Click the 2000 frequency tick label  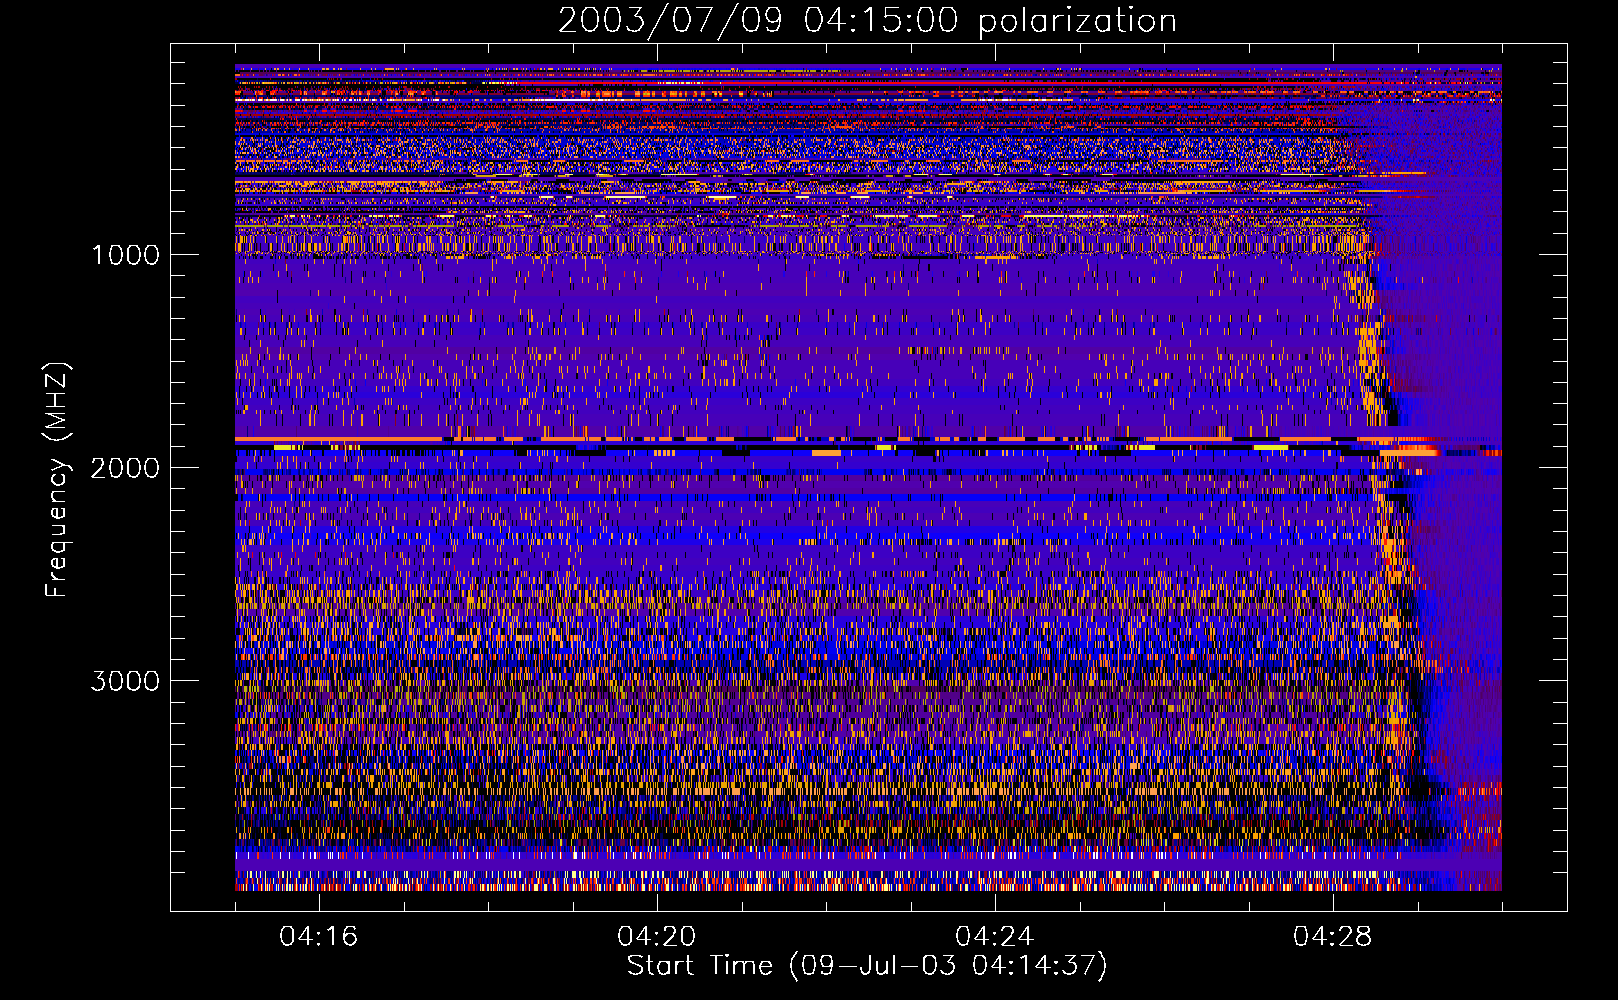125,468
